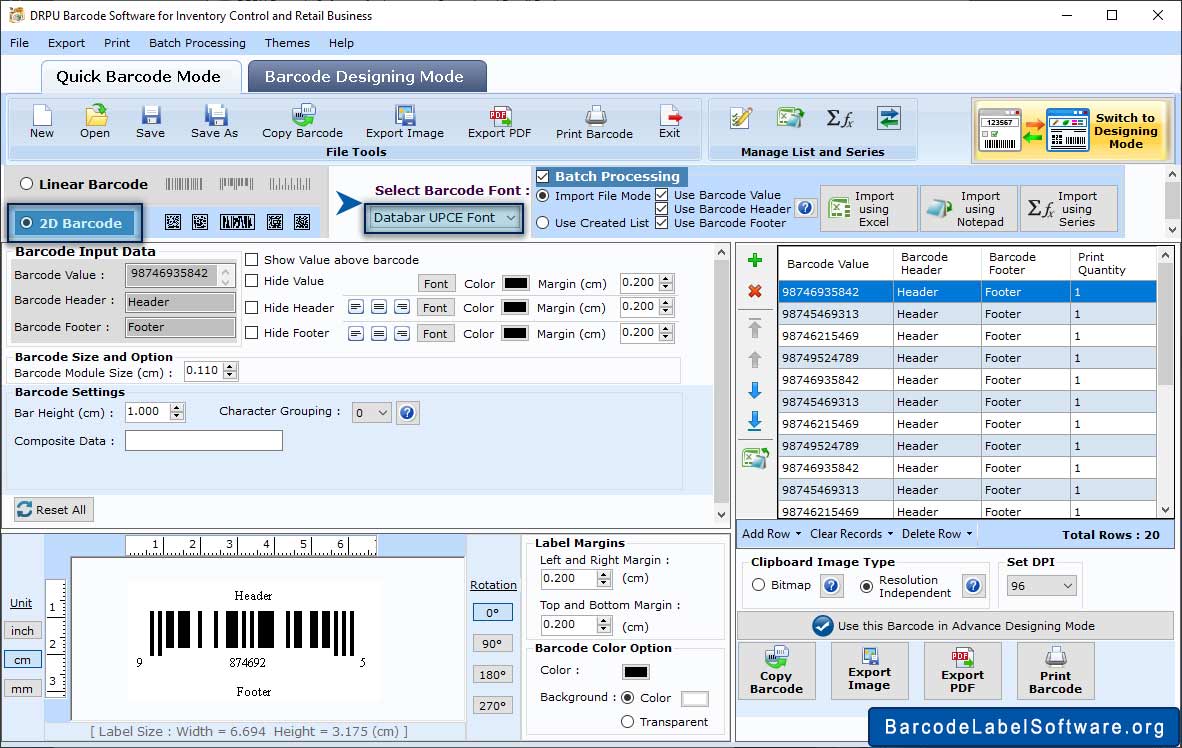1182x748 pixels.
Task: Open help next to Use Barcode Header
Action: point(805,208)
